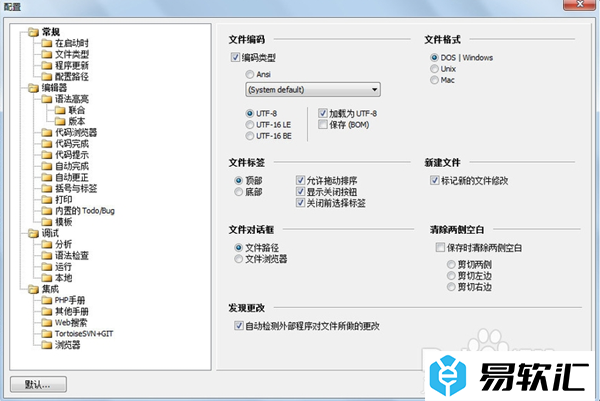Screen dimensions: 600x401
Task: Set file tabs position to 底部
Action: pyautogui.click(x=239, y=192)
